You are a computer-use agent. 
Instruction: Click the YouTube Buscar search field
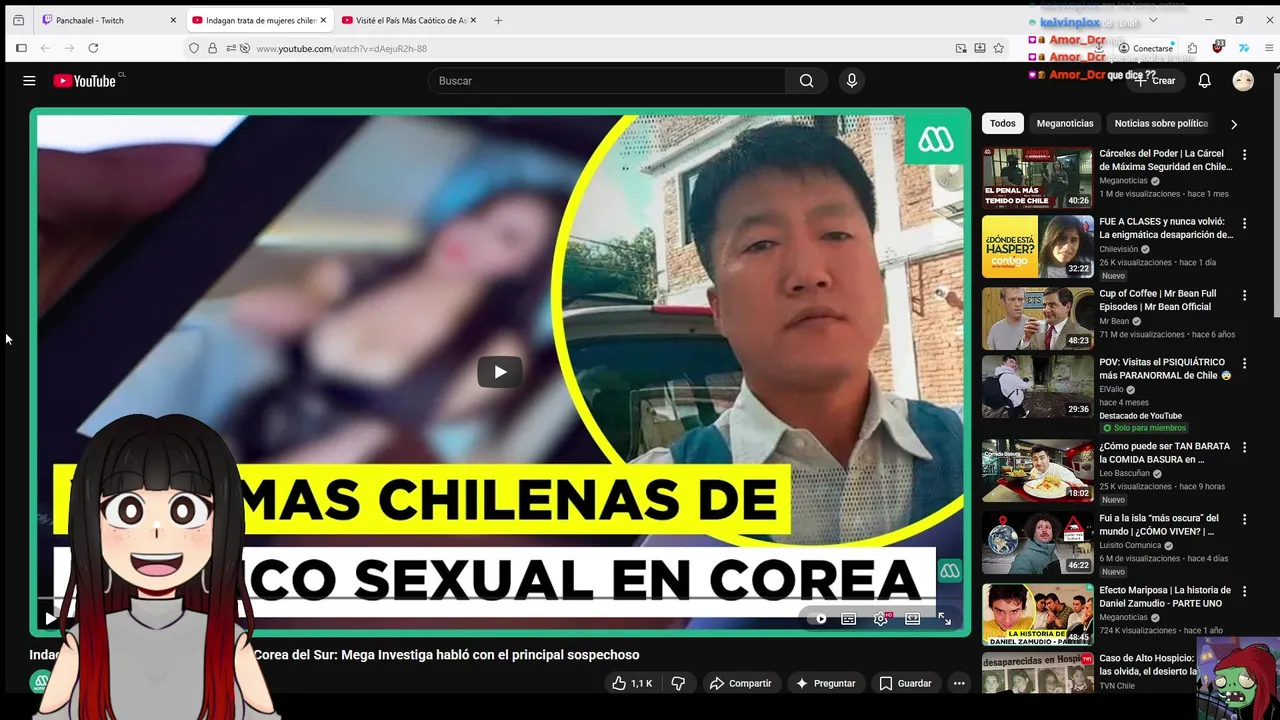click(x=607, y=81)
